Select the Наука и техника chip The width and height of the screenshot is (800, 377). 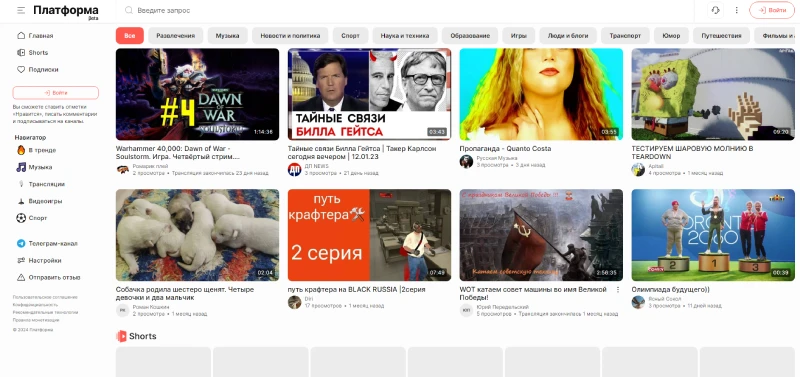tap(405, 36)
